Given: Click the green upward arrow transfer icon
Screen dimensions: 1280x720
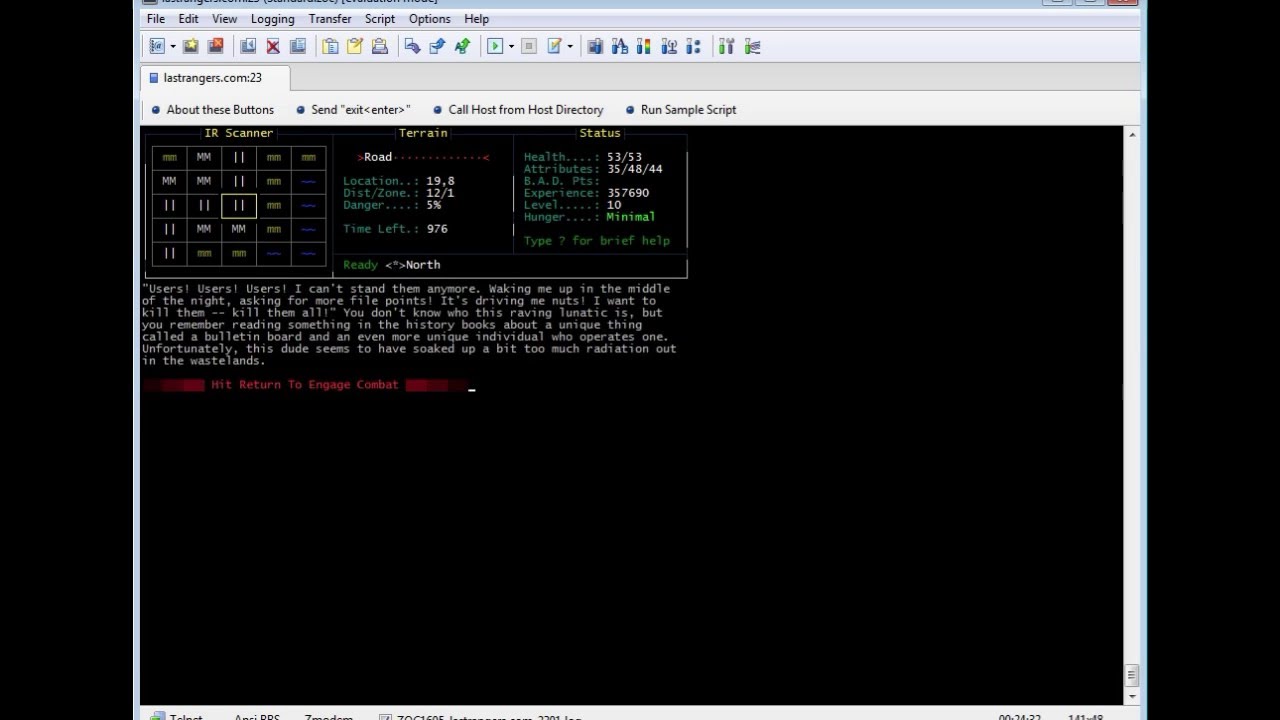Looking at the screenshot, I should pos(461,46).
